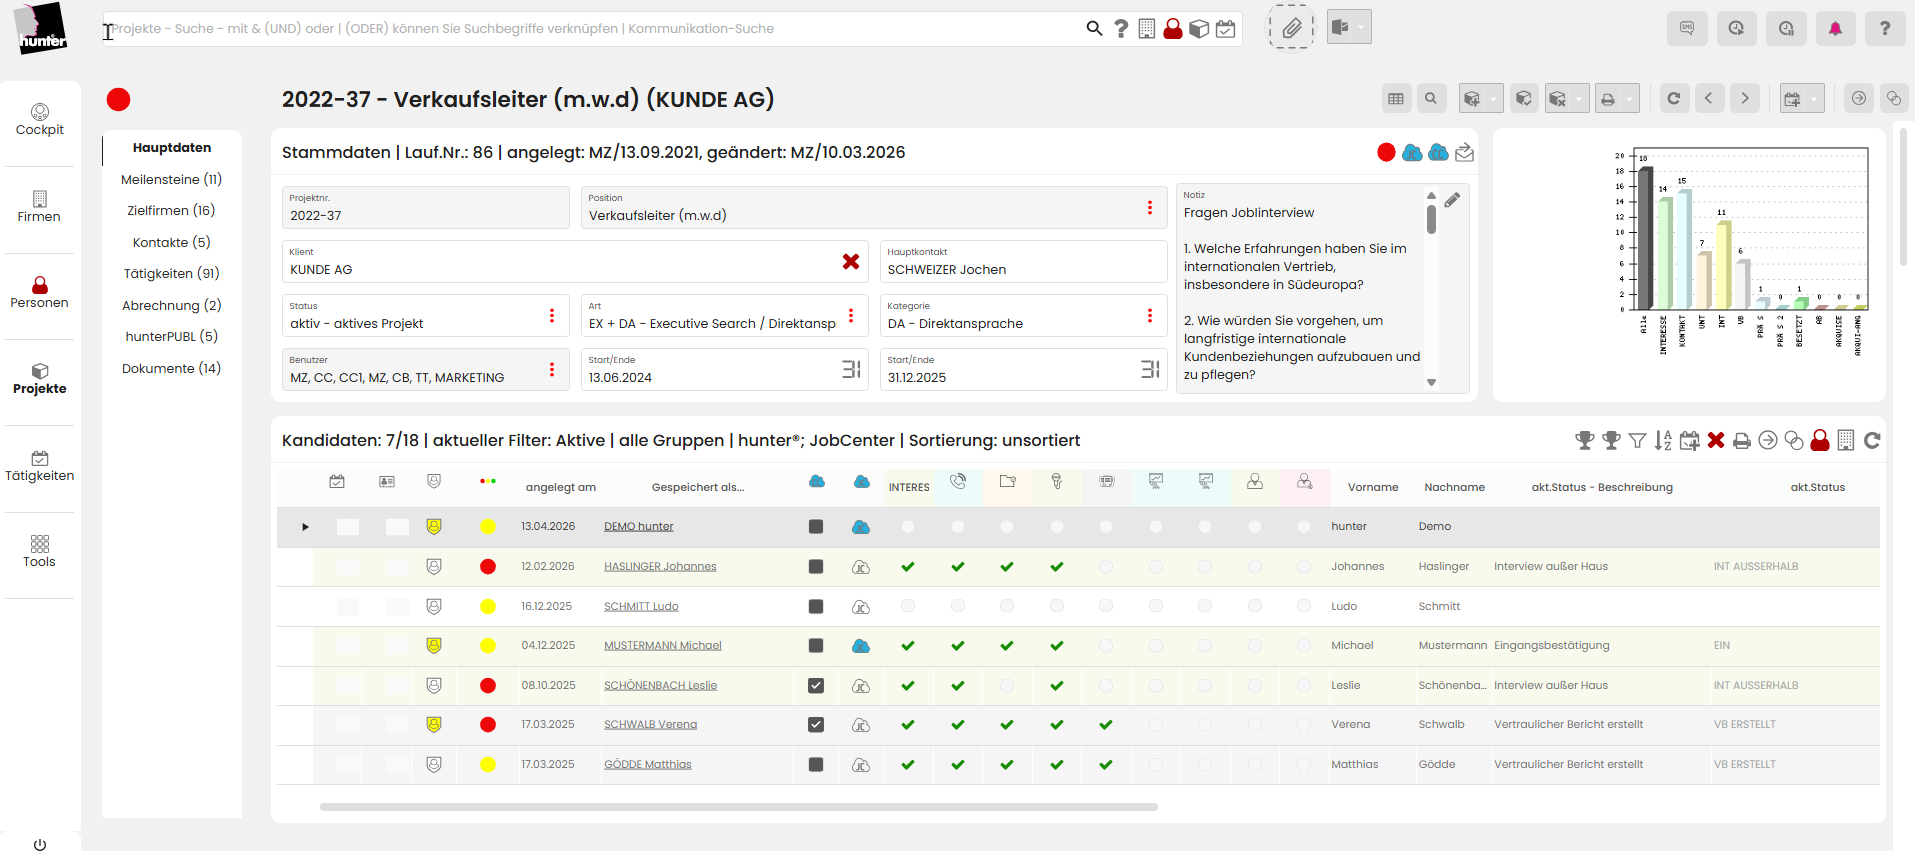Toggle checkbox in SCHÖNENBACH Leslie row

(x=816, y=686)
